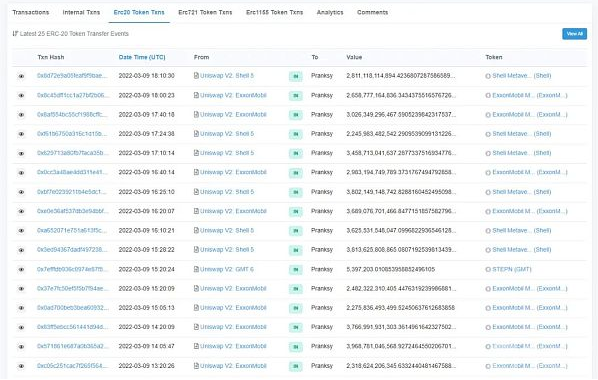This screenshot has height=380, width=598.
Task: Click the eye icon for the 17:40:18 transaction
Action: tap(21, 115)
